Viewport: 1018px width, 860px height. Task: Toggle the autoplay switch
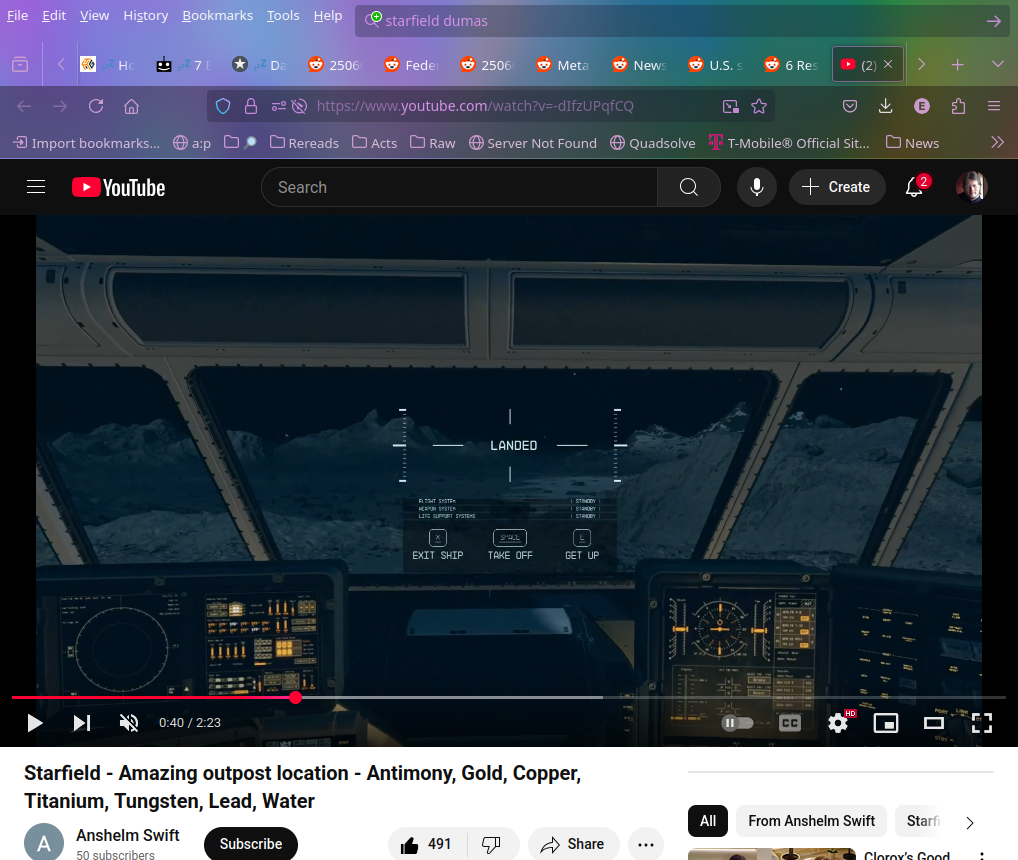coord(737,723)
